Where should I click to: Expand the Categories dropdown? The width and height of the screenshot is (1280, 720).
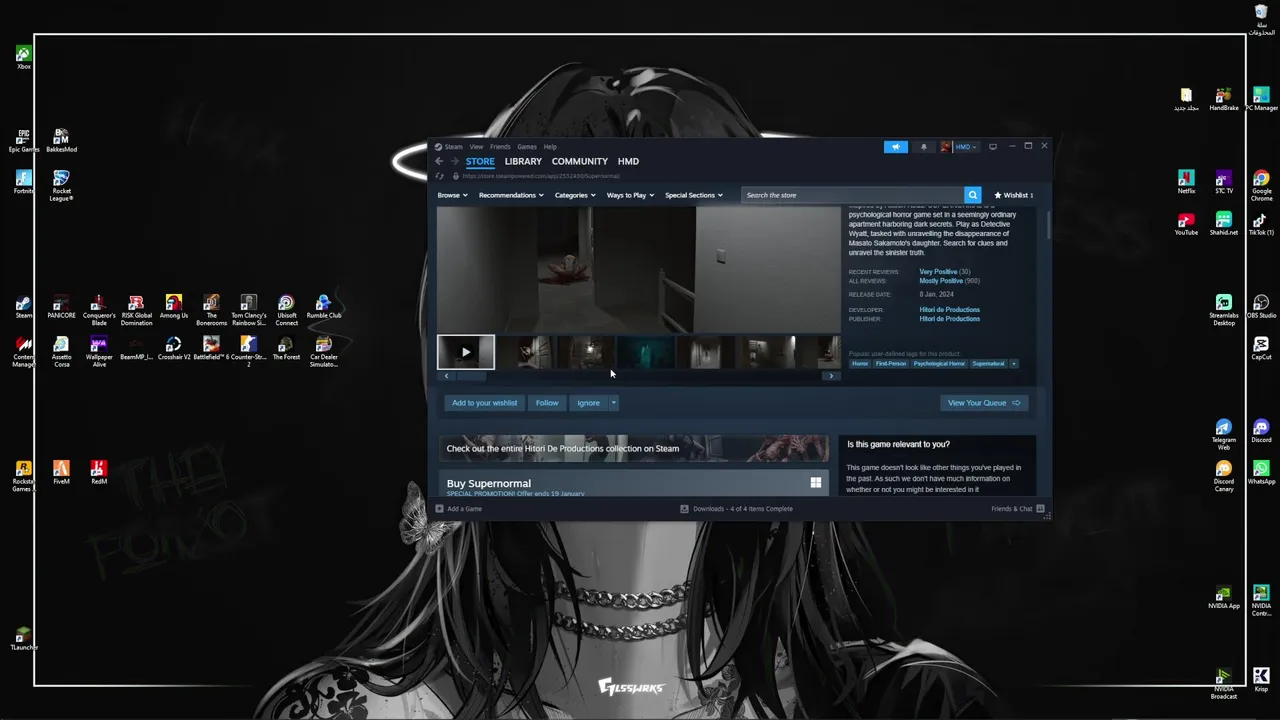575,195
